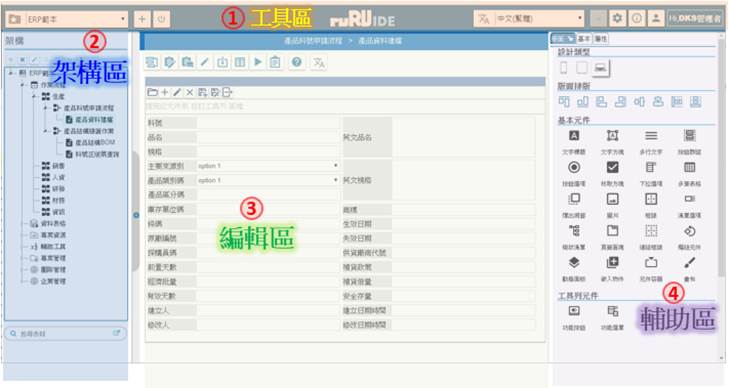
Task: Click the power button next to project selector
Action: (x=161, y=19)
